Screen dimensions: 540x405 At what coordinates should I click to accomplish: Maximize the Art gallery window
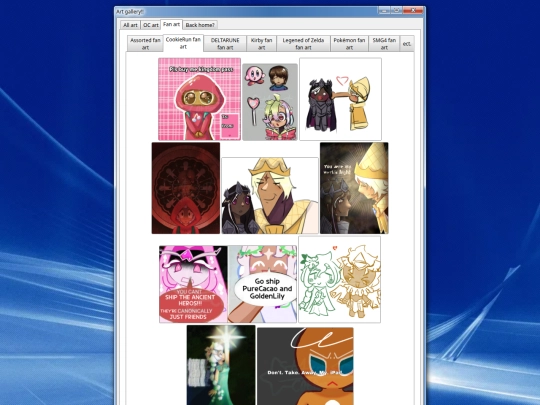(396, 10)
